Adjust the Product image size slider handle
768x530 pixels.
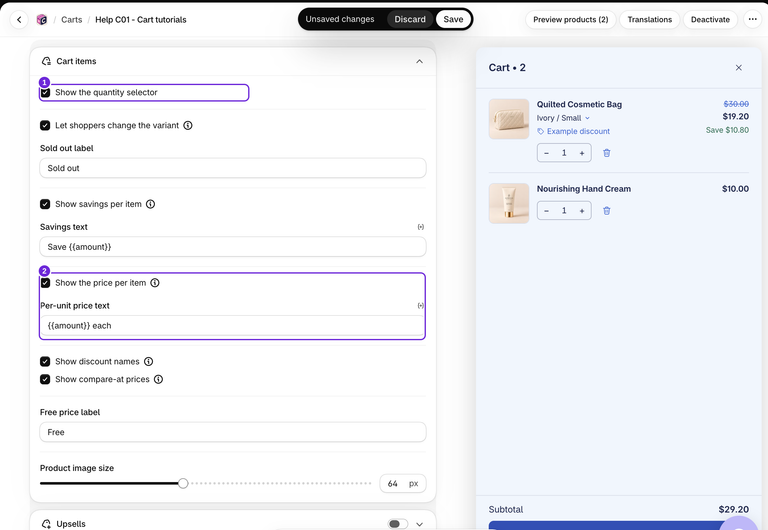[183, 483]
